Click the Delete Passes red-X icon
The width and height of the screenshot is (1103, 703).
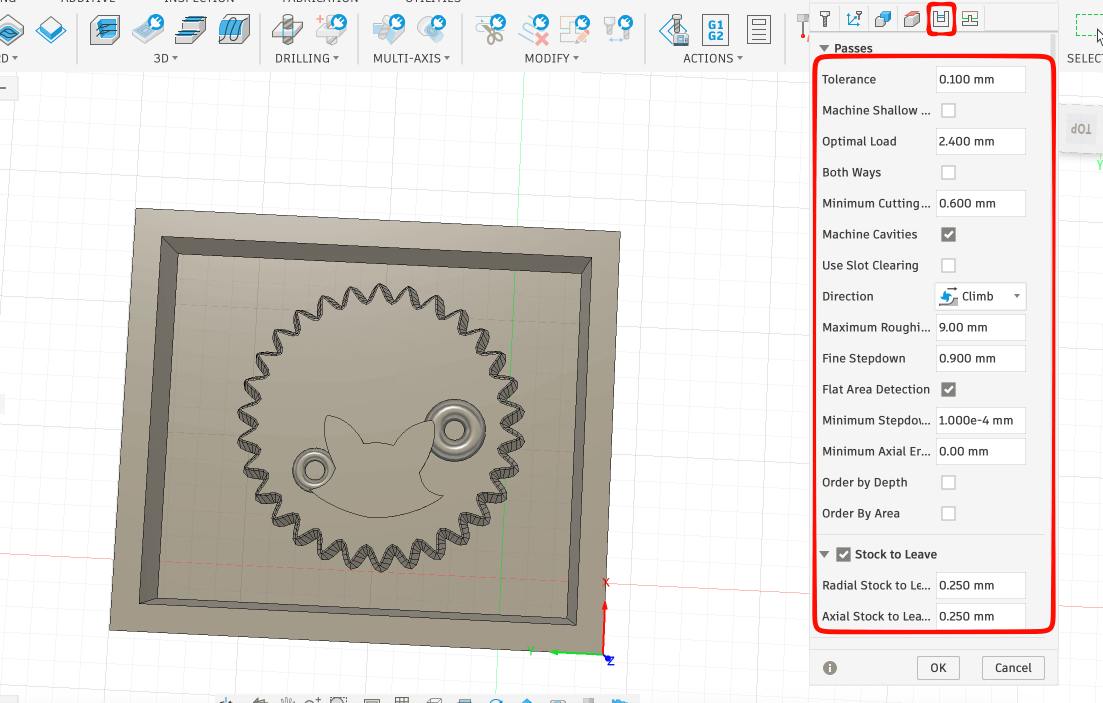[534, 30]
